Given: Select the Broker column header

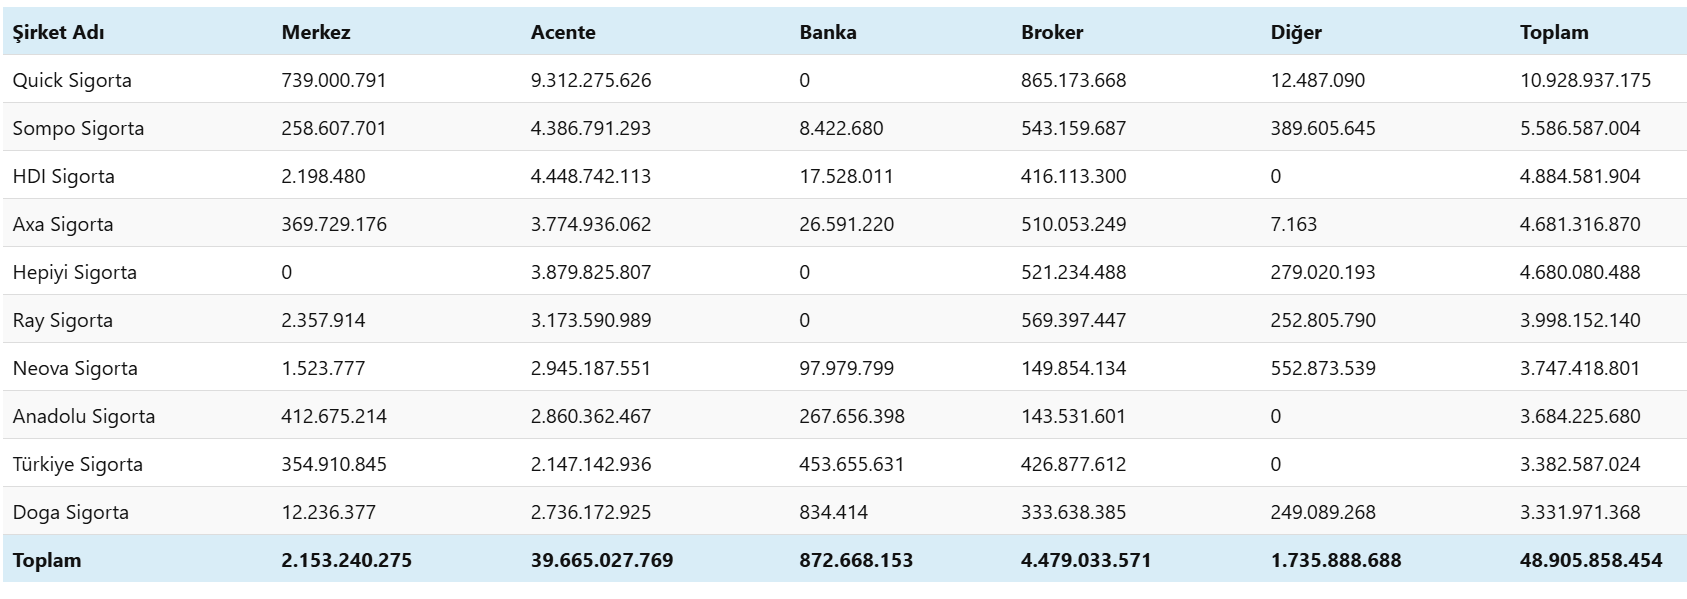Looking at the screenshot, I should (x=1052, y=32).
